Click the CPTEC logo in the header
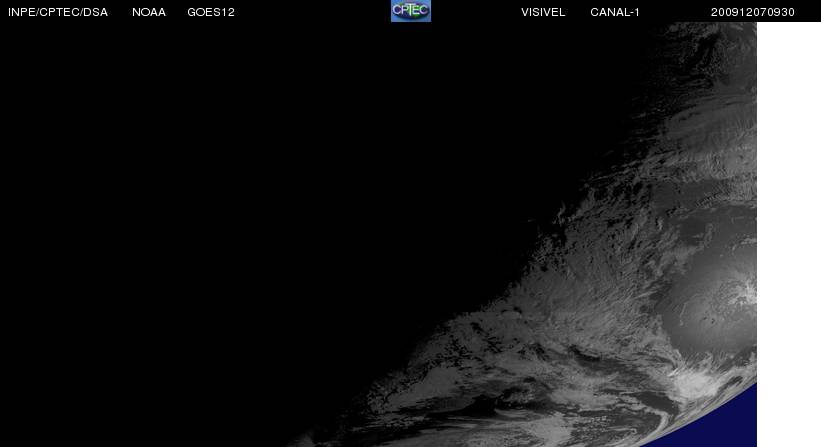The image size is (821, 447). pos(411,10)
